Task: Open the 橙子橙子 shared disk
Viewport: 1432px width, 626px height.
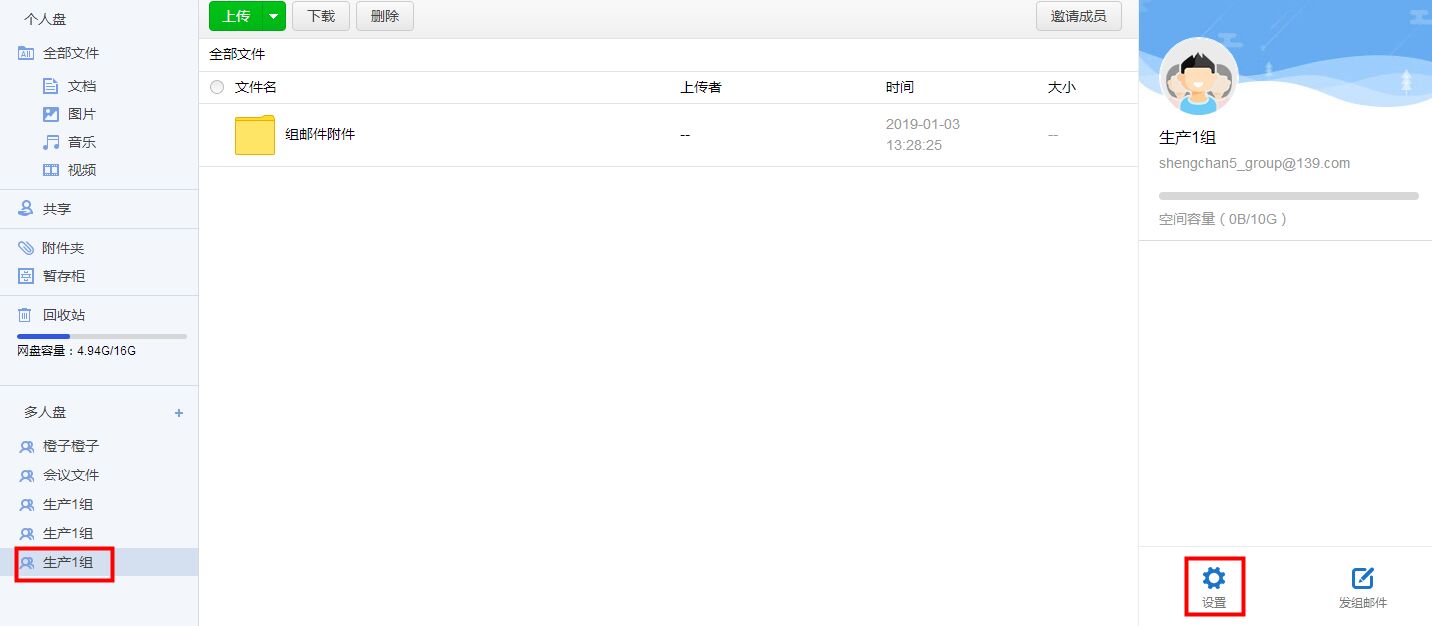Action: (70, 446)
